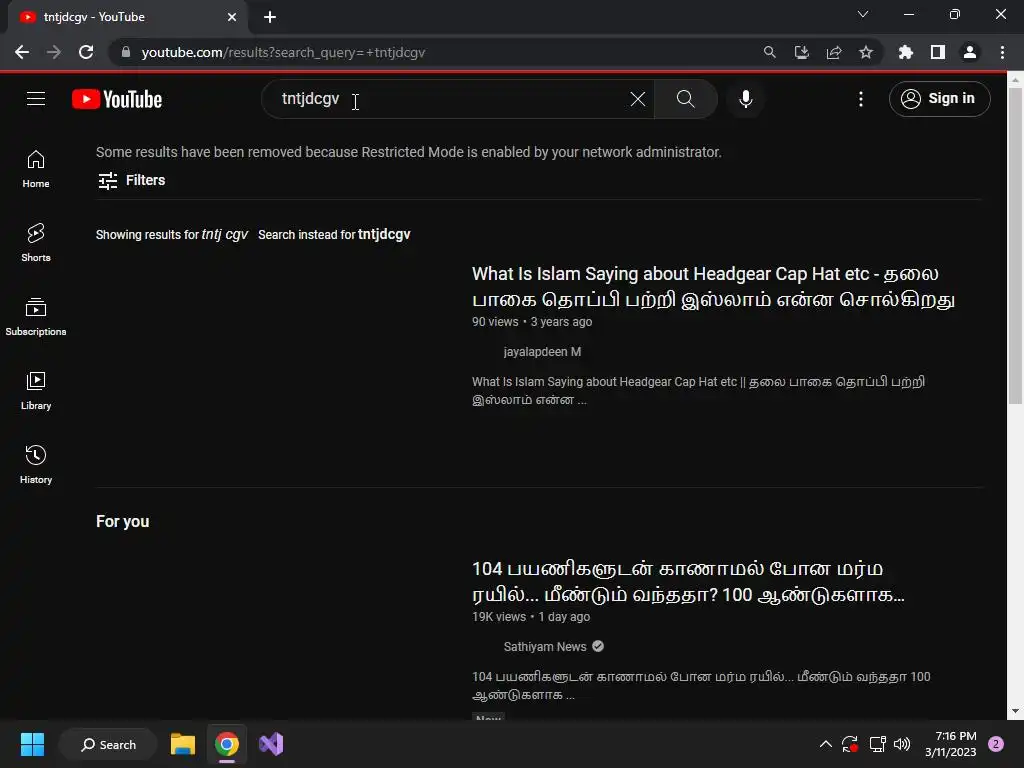Open Chrome tab search chevron
This screenshot has height=768, width=1024.
point(863,14)
